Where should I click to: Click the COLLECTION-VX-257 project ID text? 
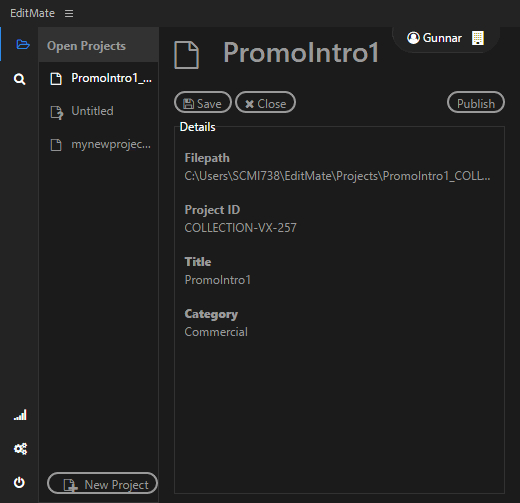pos(240,228)
